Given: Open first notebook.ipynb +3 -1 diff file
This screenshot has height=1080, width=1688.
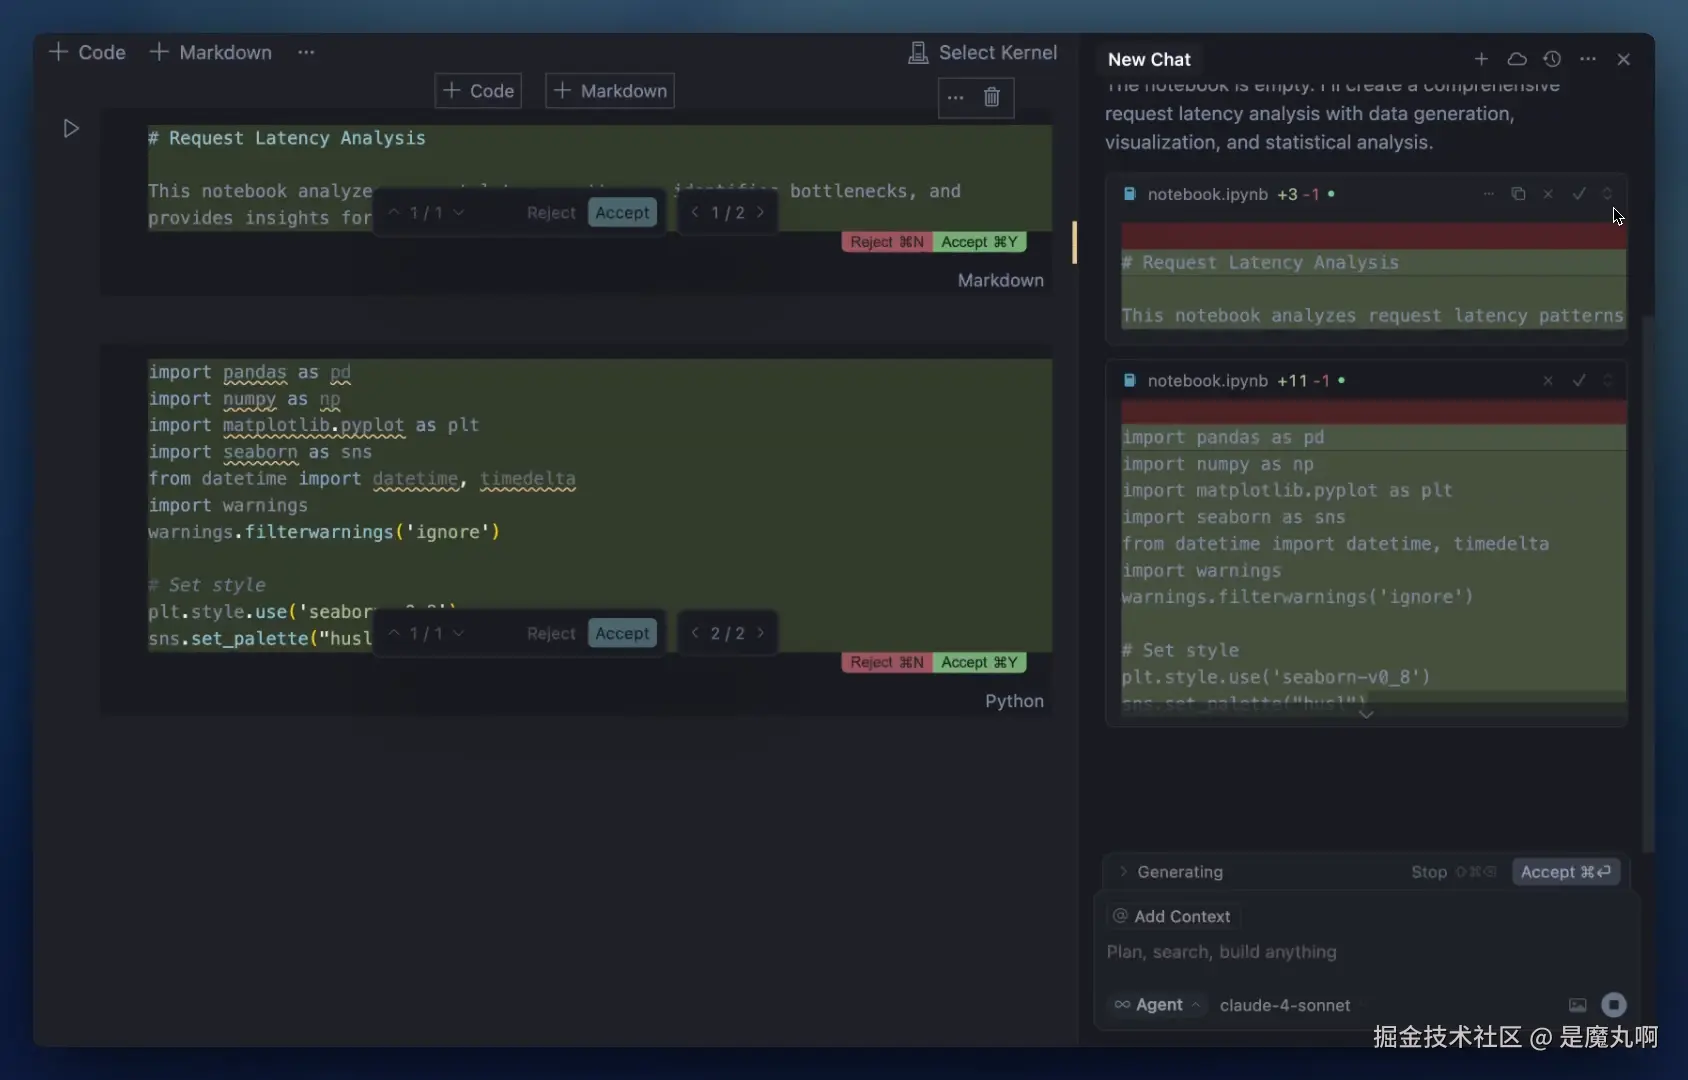Looking at the screenshot, I should point(1207,194).
